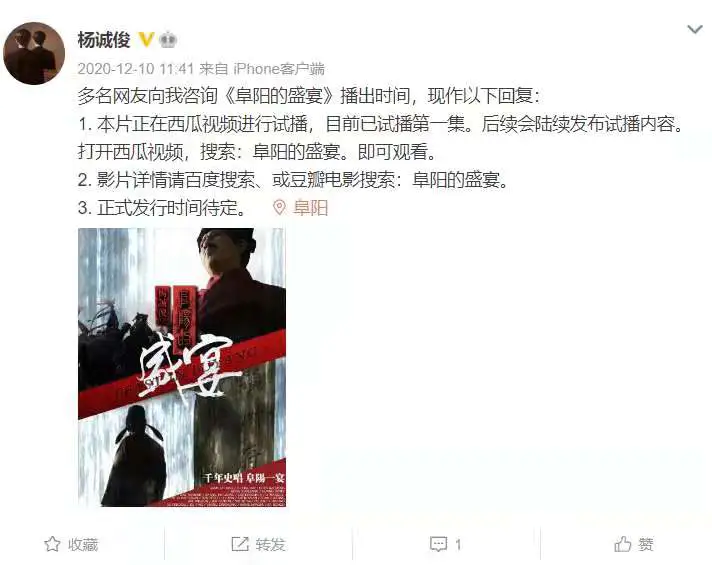The image size is (712, 565).
Task: Click the thumbs-up like icon
Action: pos(623,544)
